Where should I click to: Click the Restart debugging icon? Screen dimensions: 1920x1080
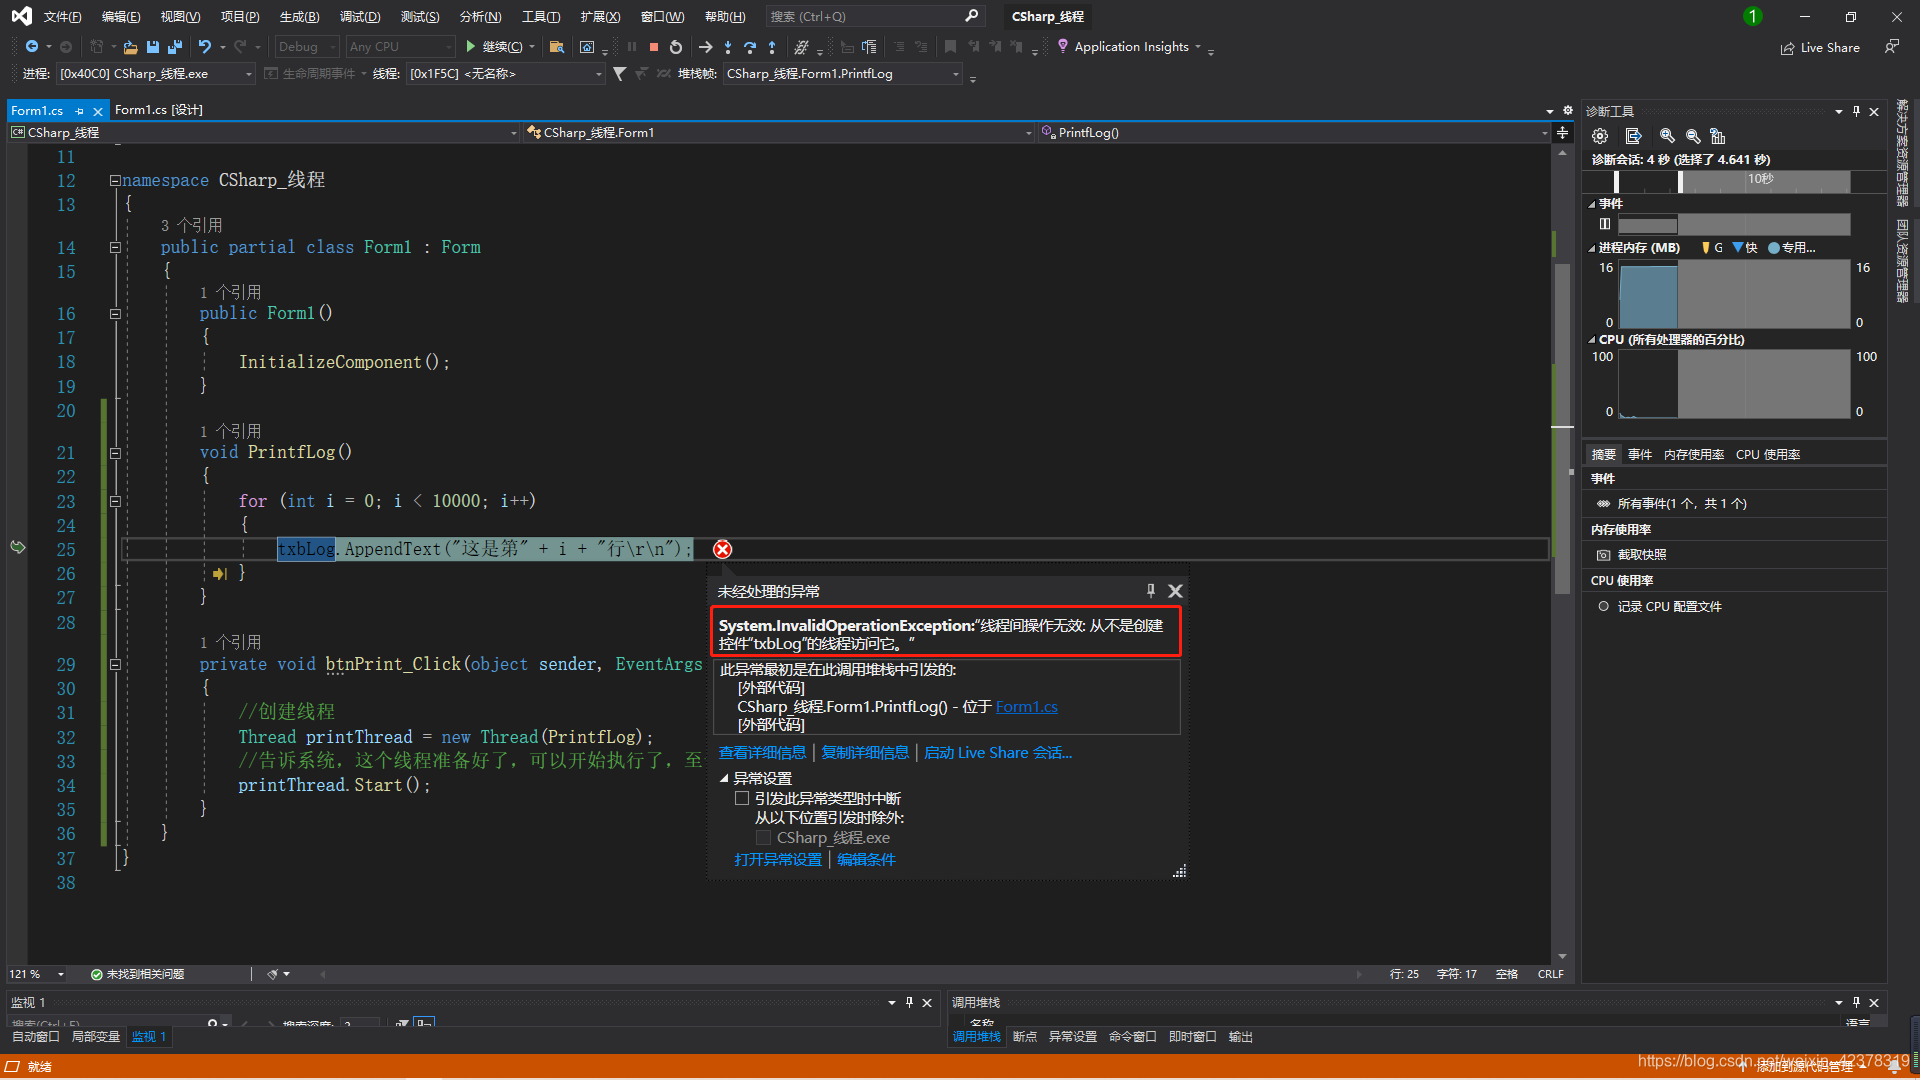click(x=676, y=47)
